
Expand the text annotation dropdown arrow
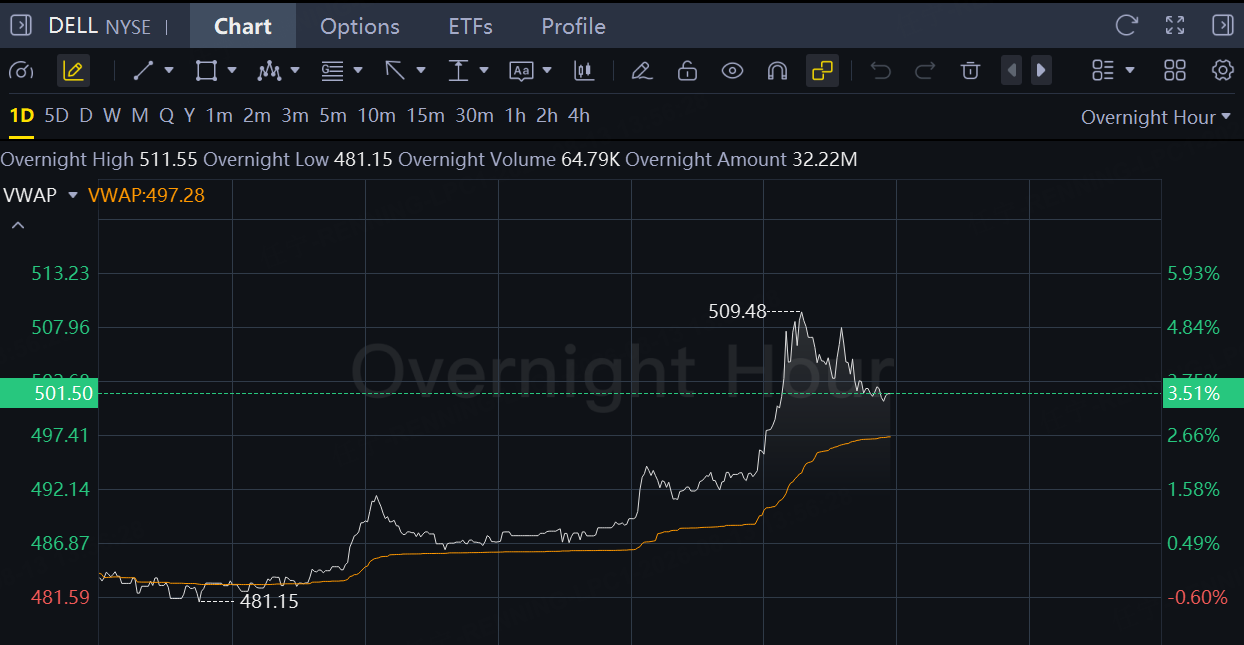(547, 71)
